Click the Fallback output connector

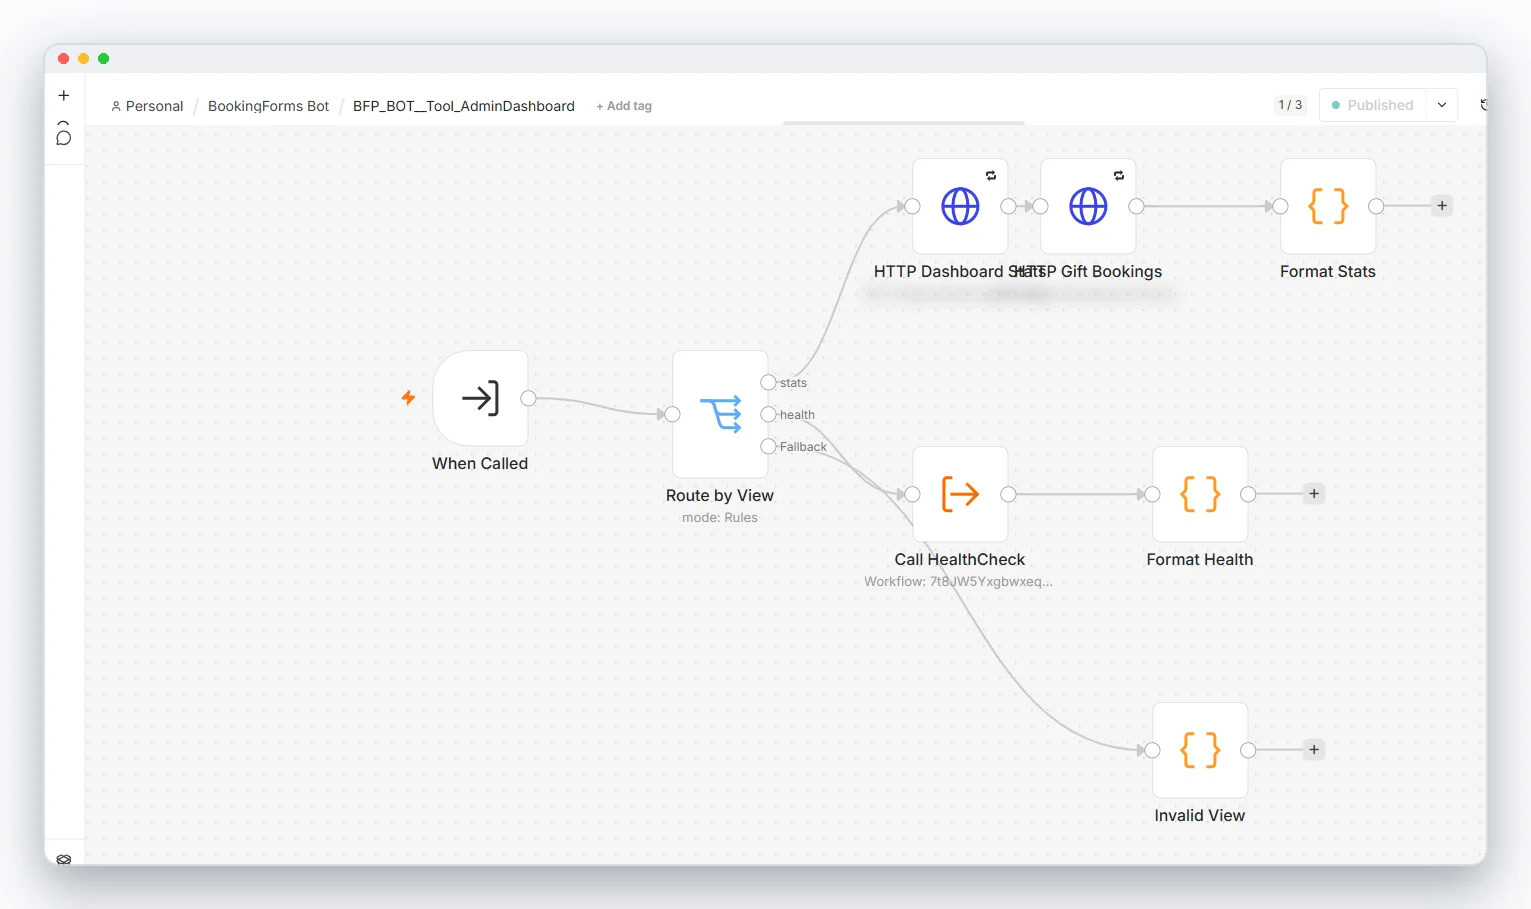(768, 446)
